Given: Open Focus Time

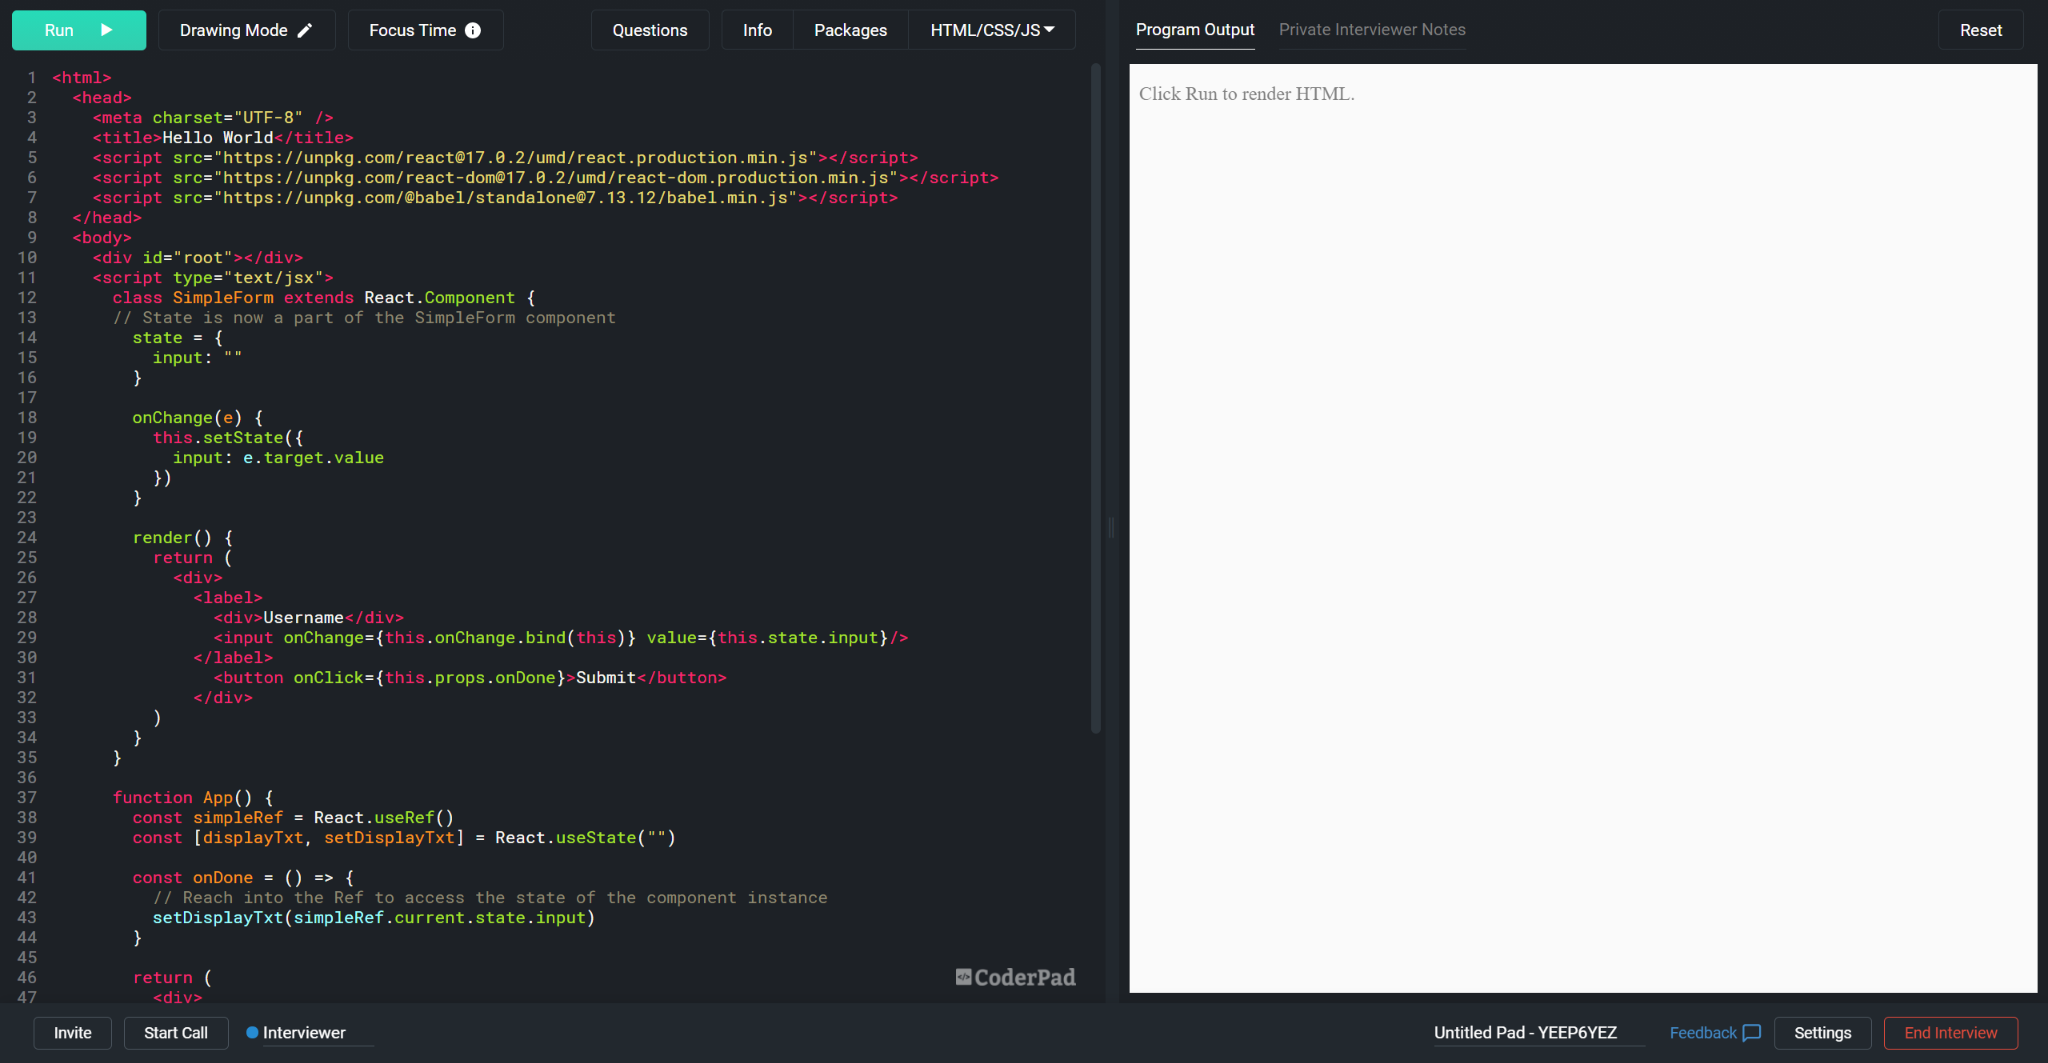Looking at the screenshot, I should [x=425, y=30].
